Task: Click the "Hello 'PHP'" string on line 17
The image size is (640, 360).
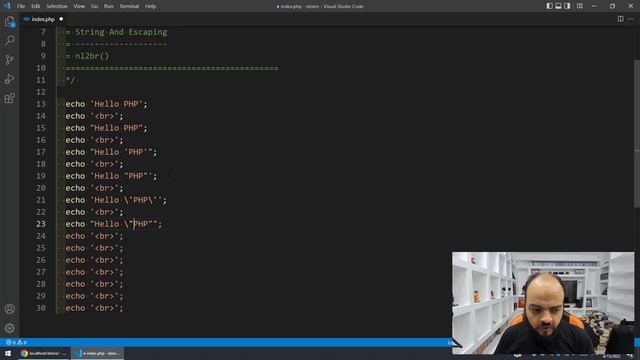Action: [x=121, y=152]
